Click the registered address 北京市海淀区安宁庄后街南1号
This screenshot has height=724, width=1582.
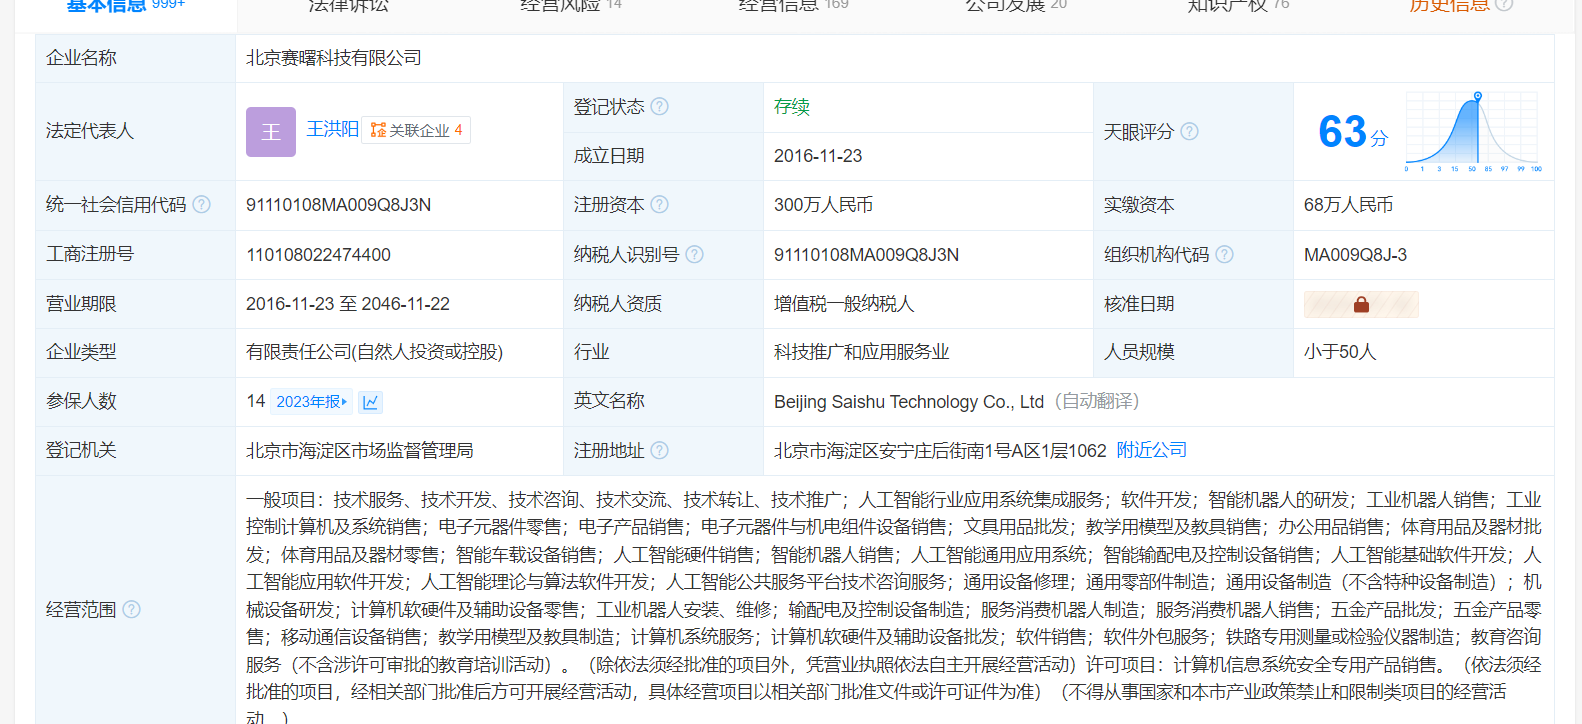tap(940, 451)
